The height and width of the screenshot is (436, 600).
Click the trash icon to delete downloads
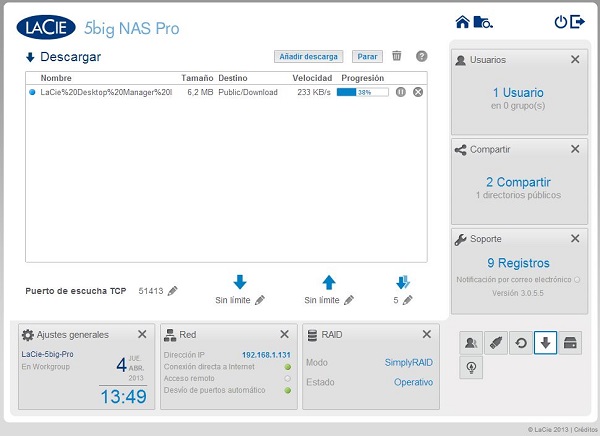(x=397, y=56)
